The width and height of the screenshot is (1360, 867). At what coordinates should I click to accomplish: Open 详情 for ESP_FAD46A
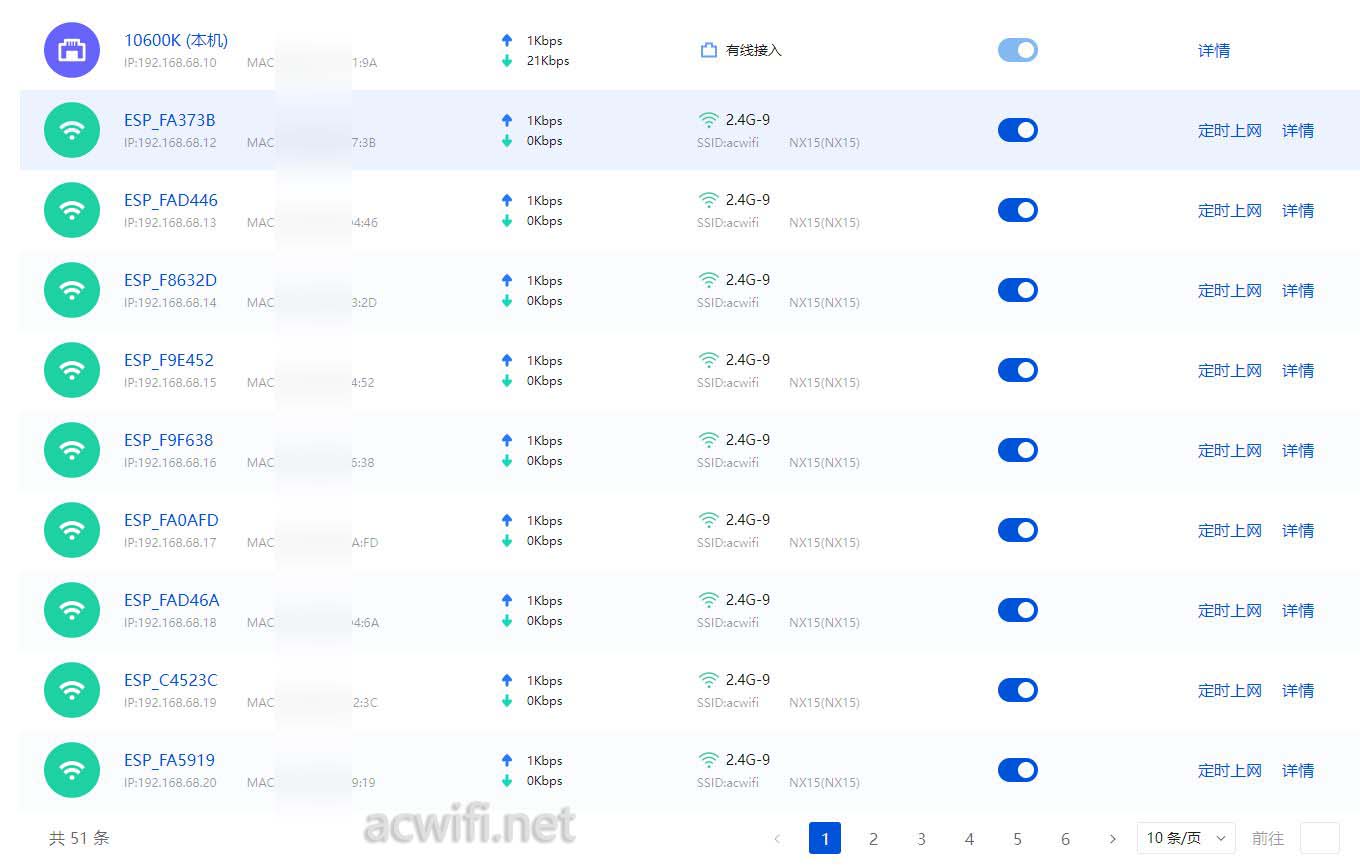tap(1298, 610)
